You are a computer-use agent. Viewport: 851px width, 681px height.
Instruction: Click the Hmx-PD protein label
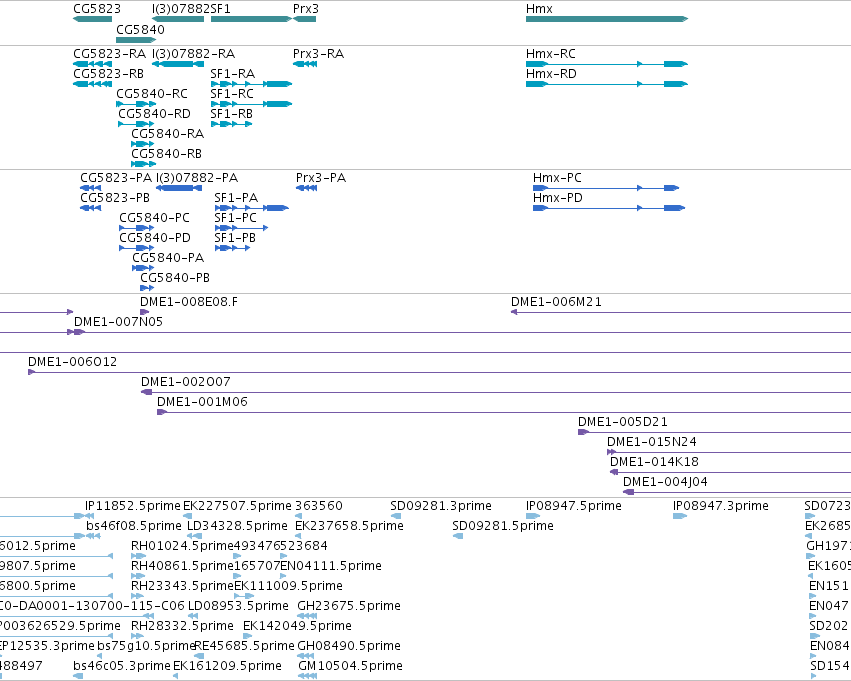click(x=558, y=198)
